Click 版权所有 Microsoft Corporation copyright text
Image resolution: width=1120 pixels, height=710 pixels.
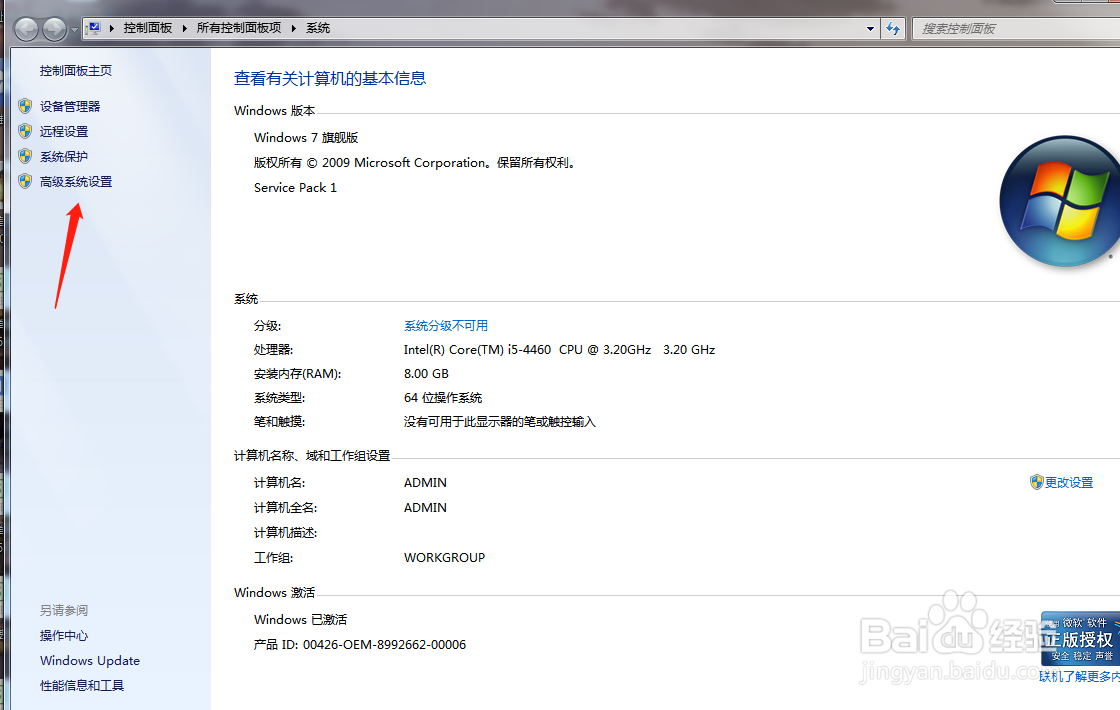[415, 163]
